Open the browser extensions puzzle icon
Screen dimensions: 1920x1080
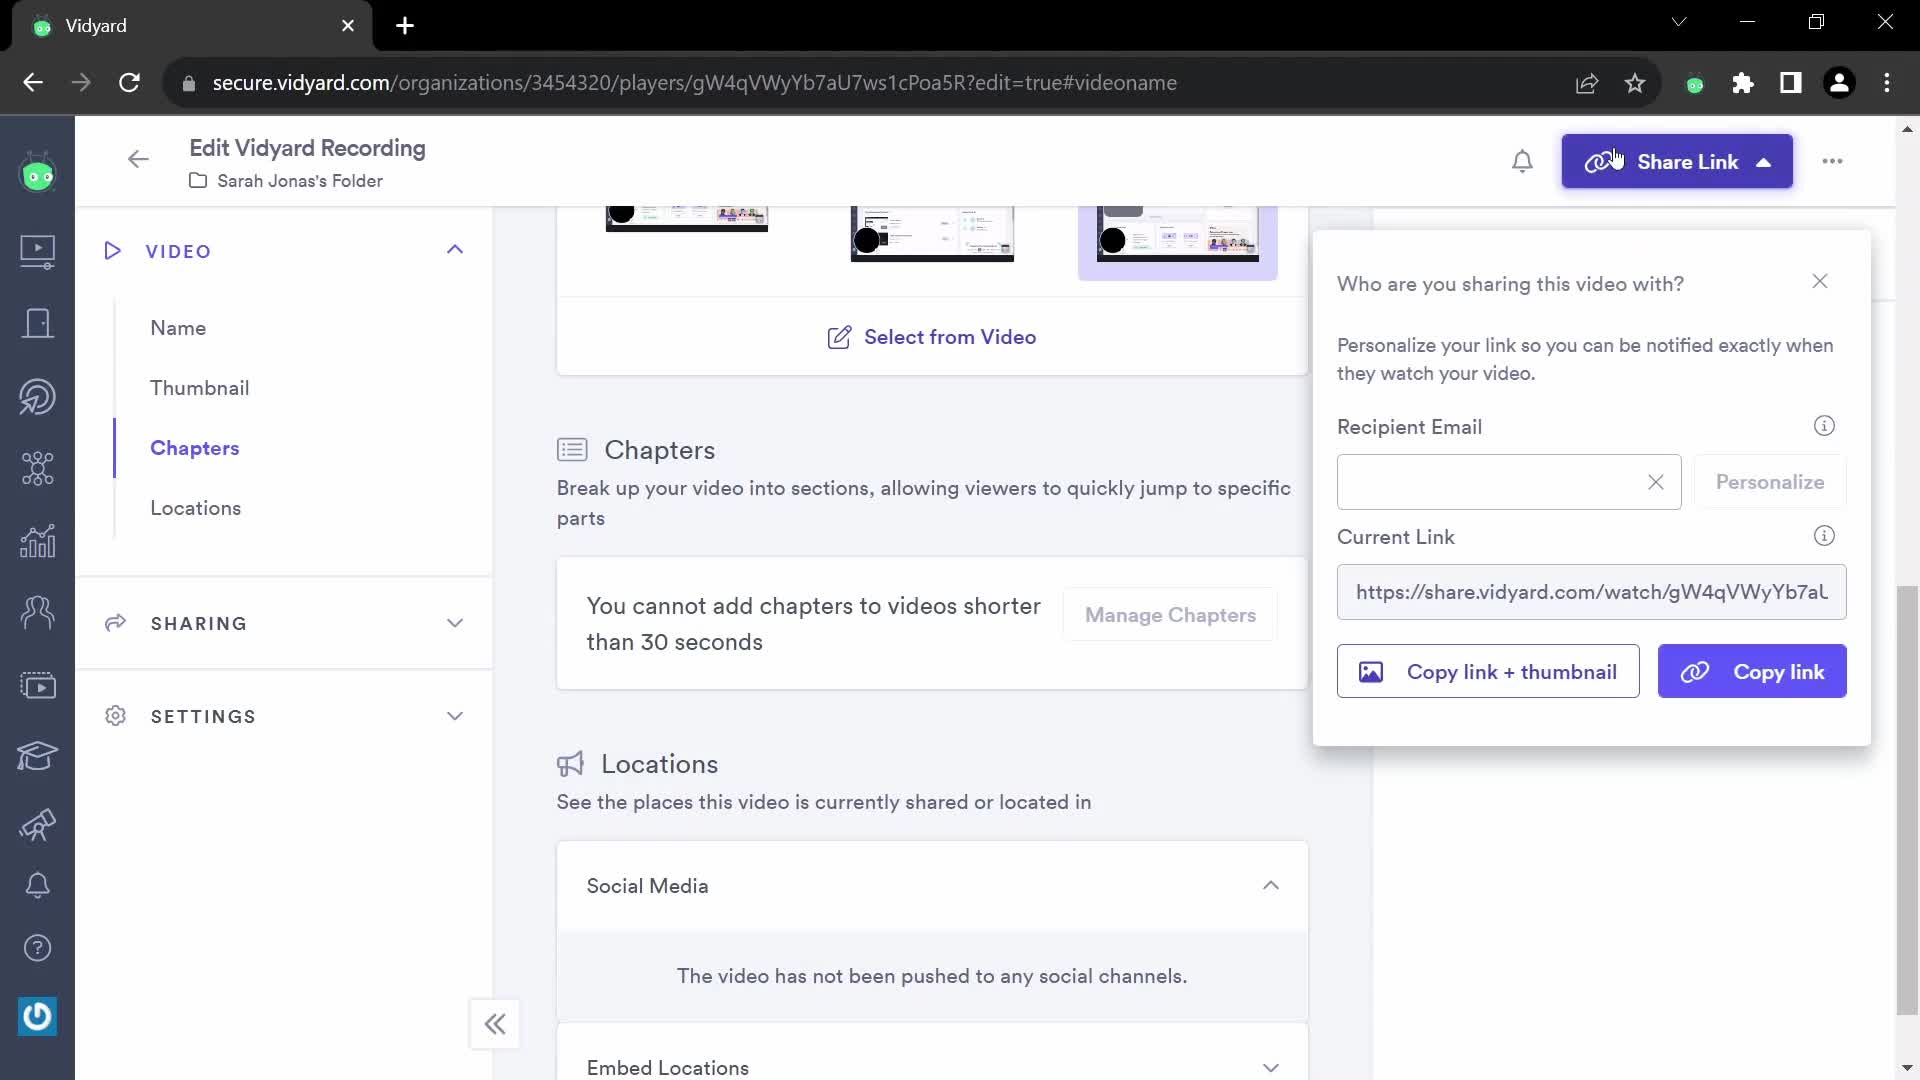click(1743, 83)
